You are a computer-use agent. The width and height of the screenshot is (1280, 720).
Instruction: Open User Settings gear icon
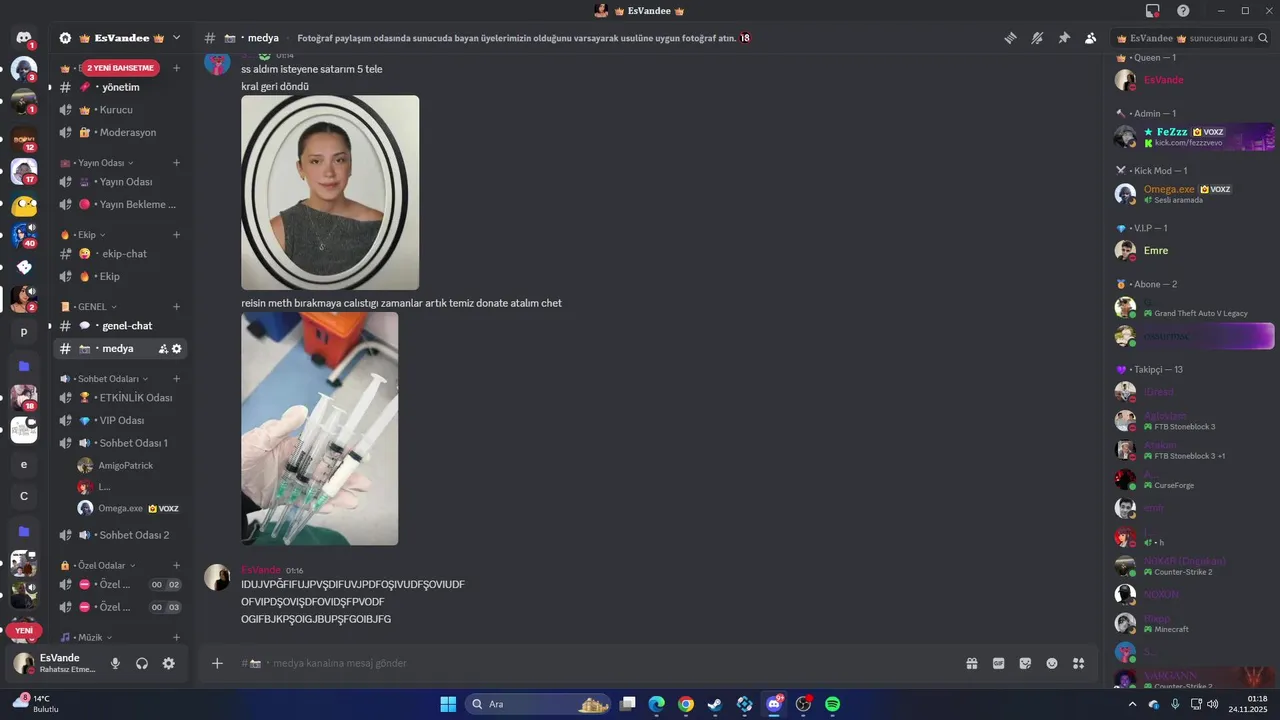pyautogui.click(x=168, y=663)
